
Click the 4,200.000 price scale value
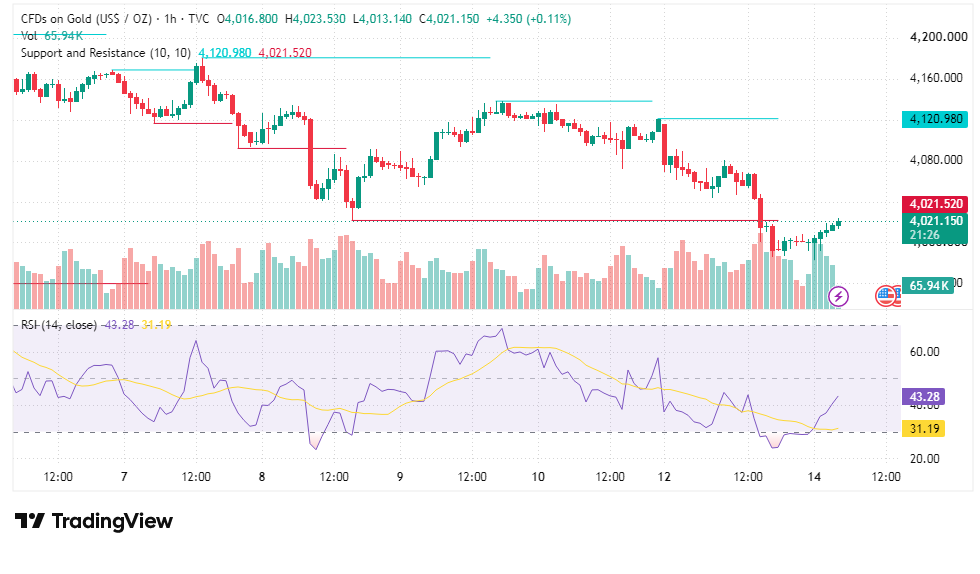[938, 37]
